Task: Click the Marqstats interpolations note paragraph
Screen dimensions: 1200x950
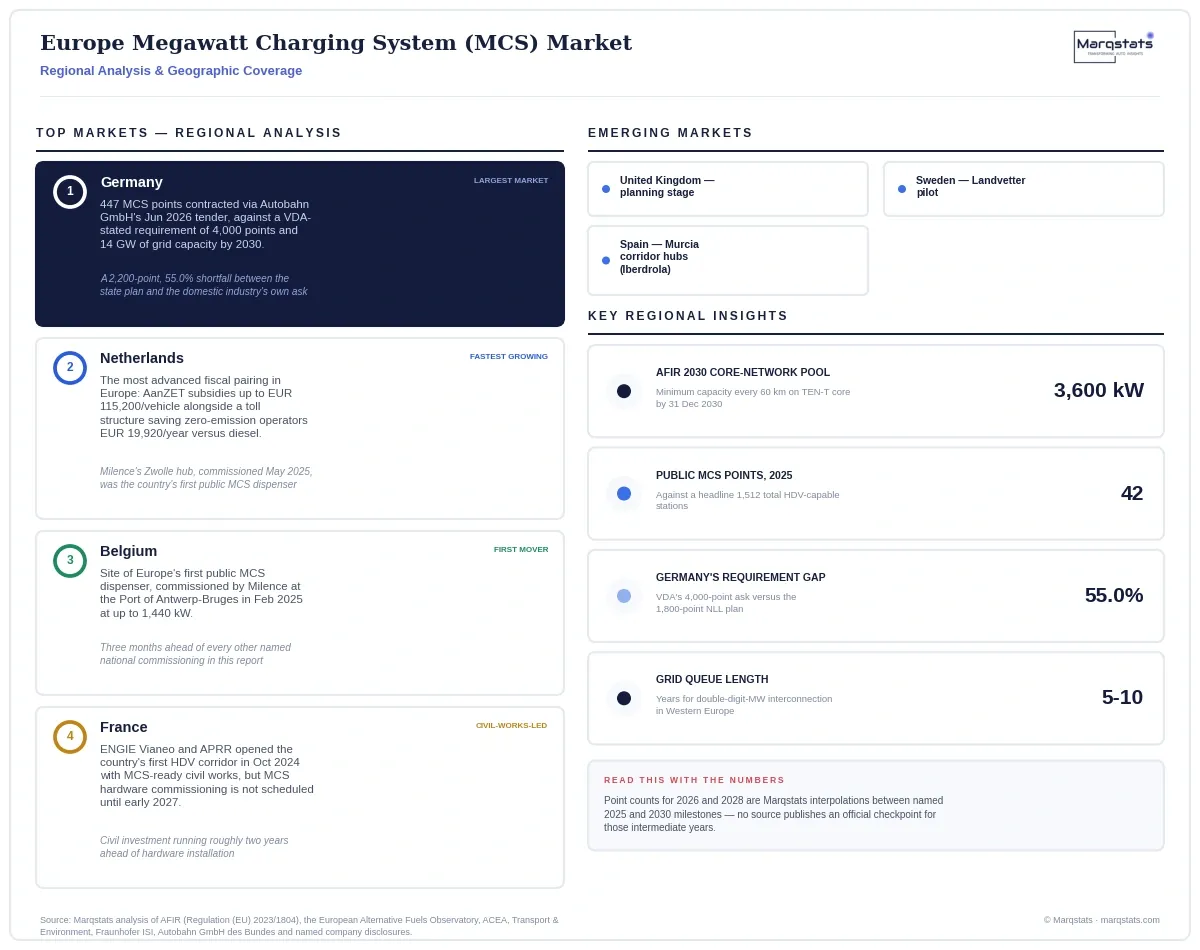Action: point(774,814)
